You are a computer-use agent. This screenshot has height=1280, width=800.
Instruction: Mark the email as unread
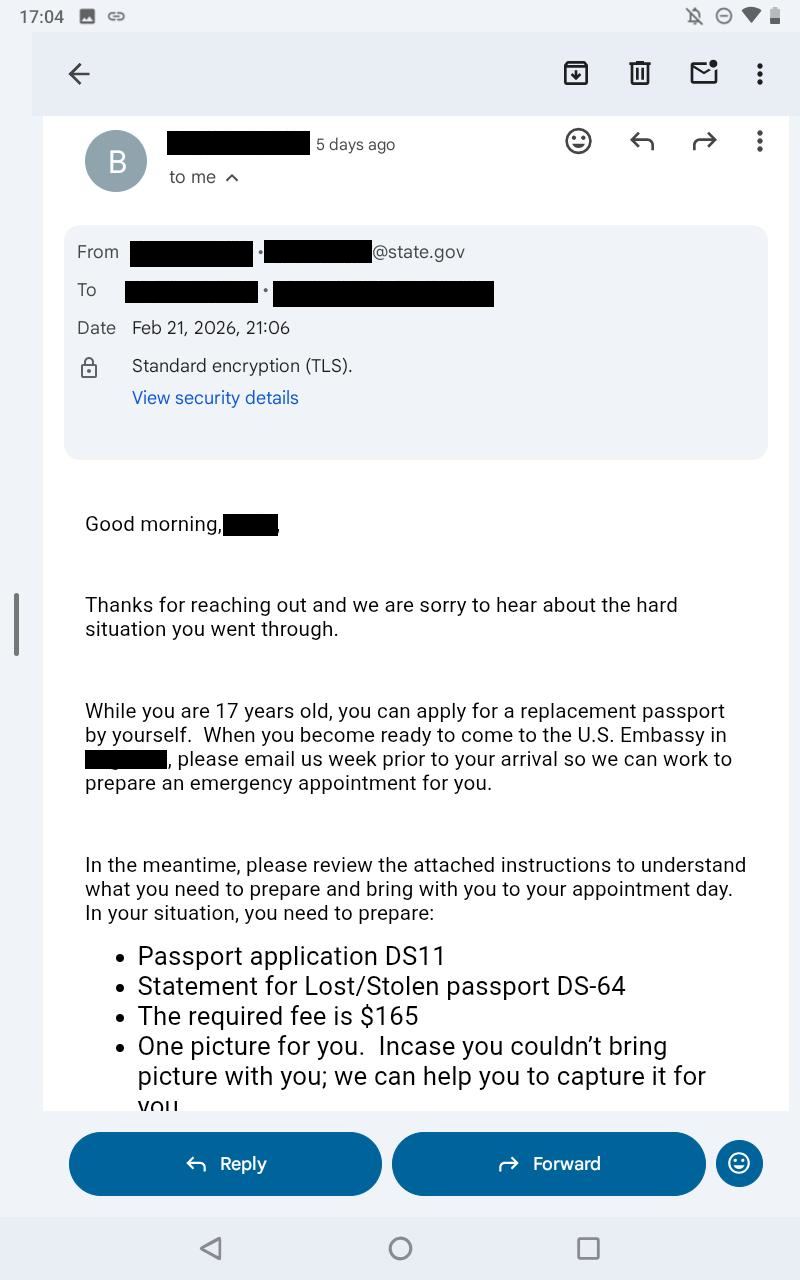click(704, 73)
